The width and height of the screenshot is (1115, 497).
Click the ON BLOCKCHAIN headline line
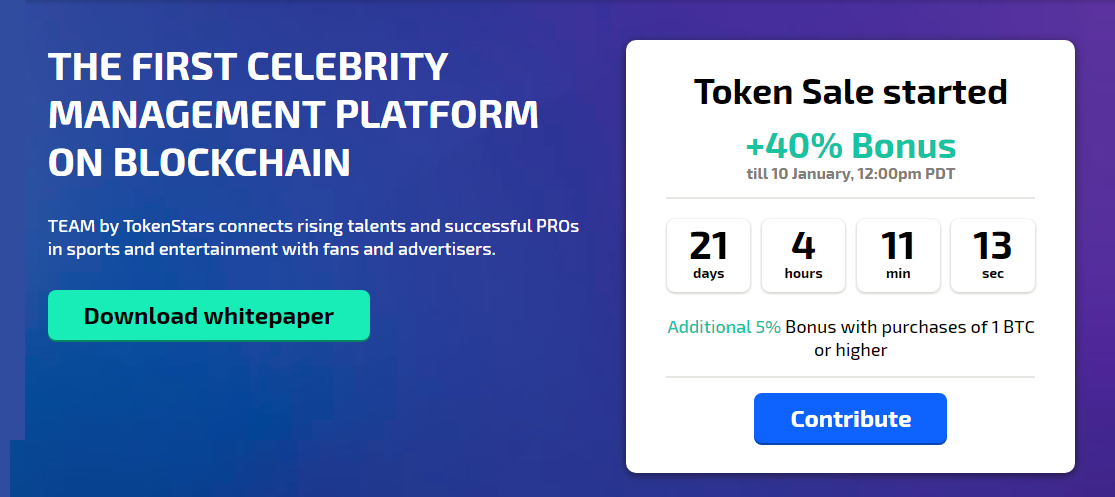(199, 162)
